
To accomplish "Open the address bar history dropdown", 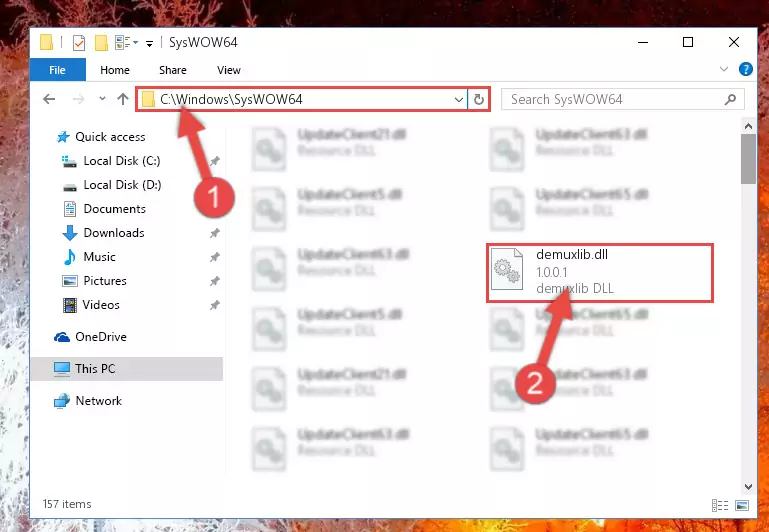I will pos(459,100).
